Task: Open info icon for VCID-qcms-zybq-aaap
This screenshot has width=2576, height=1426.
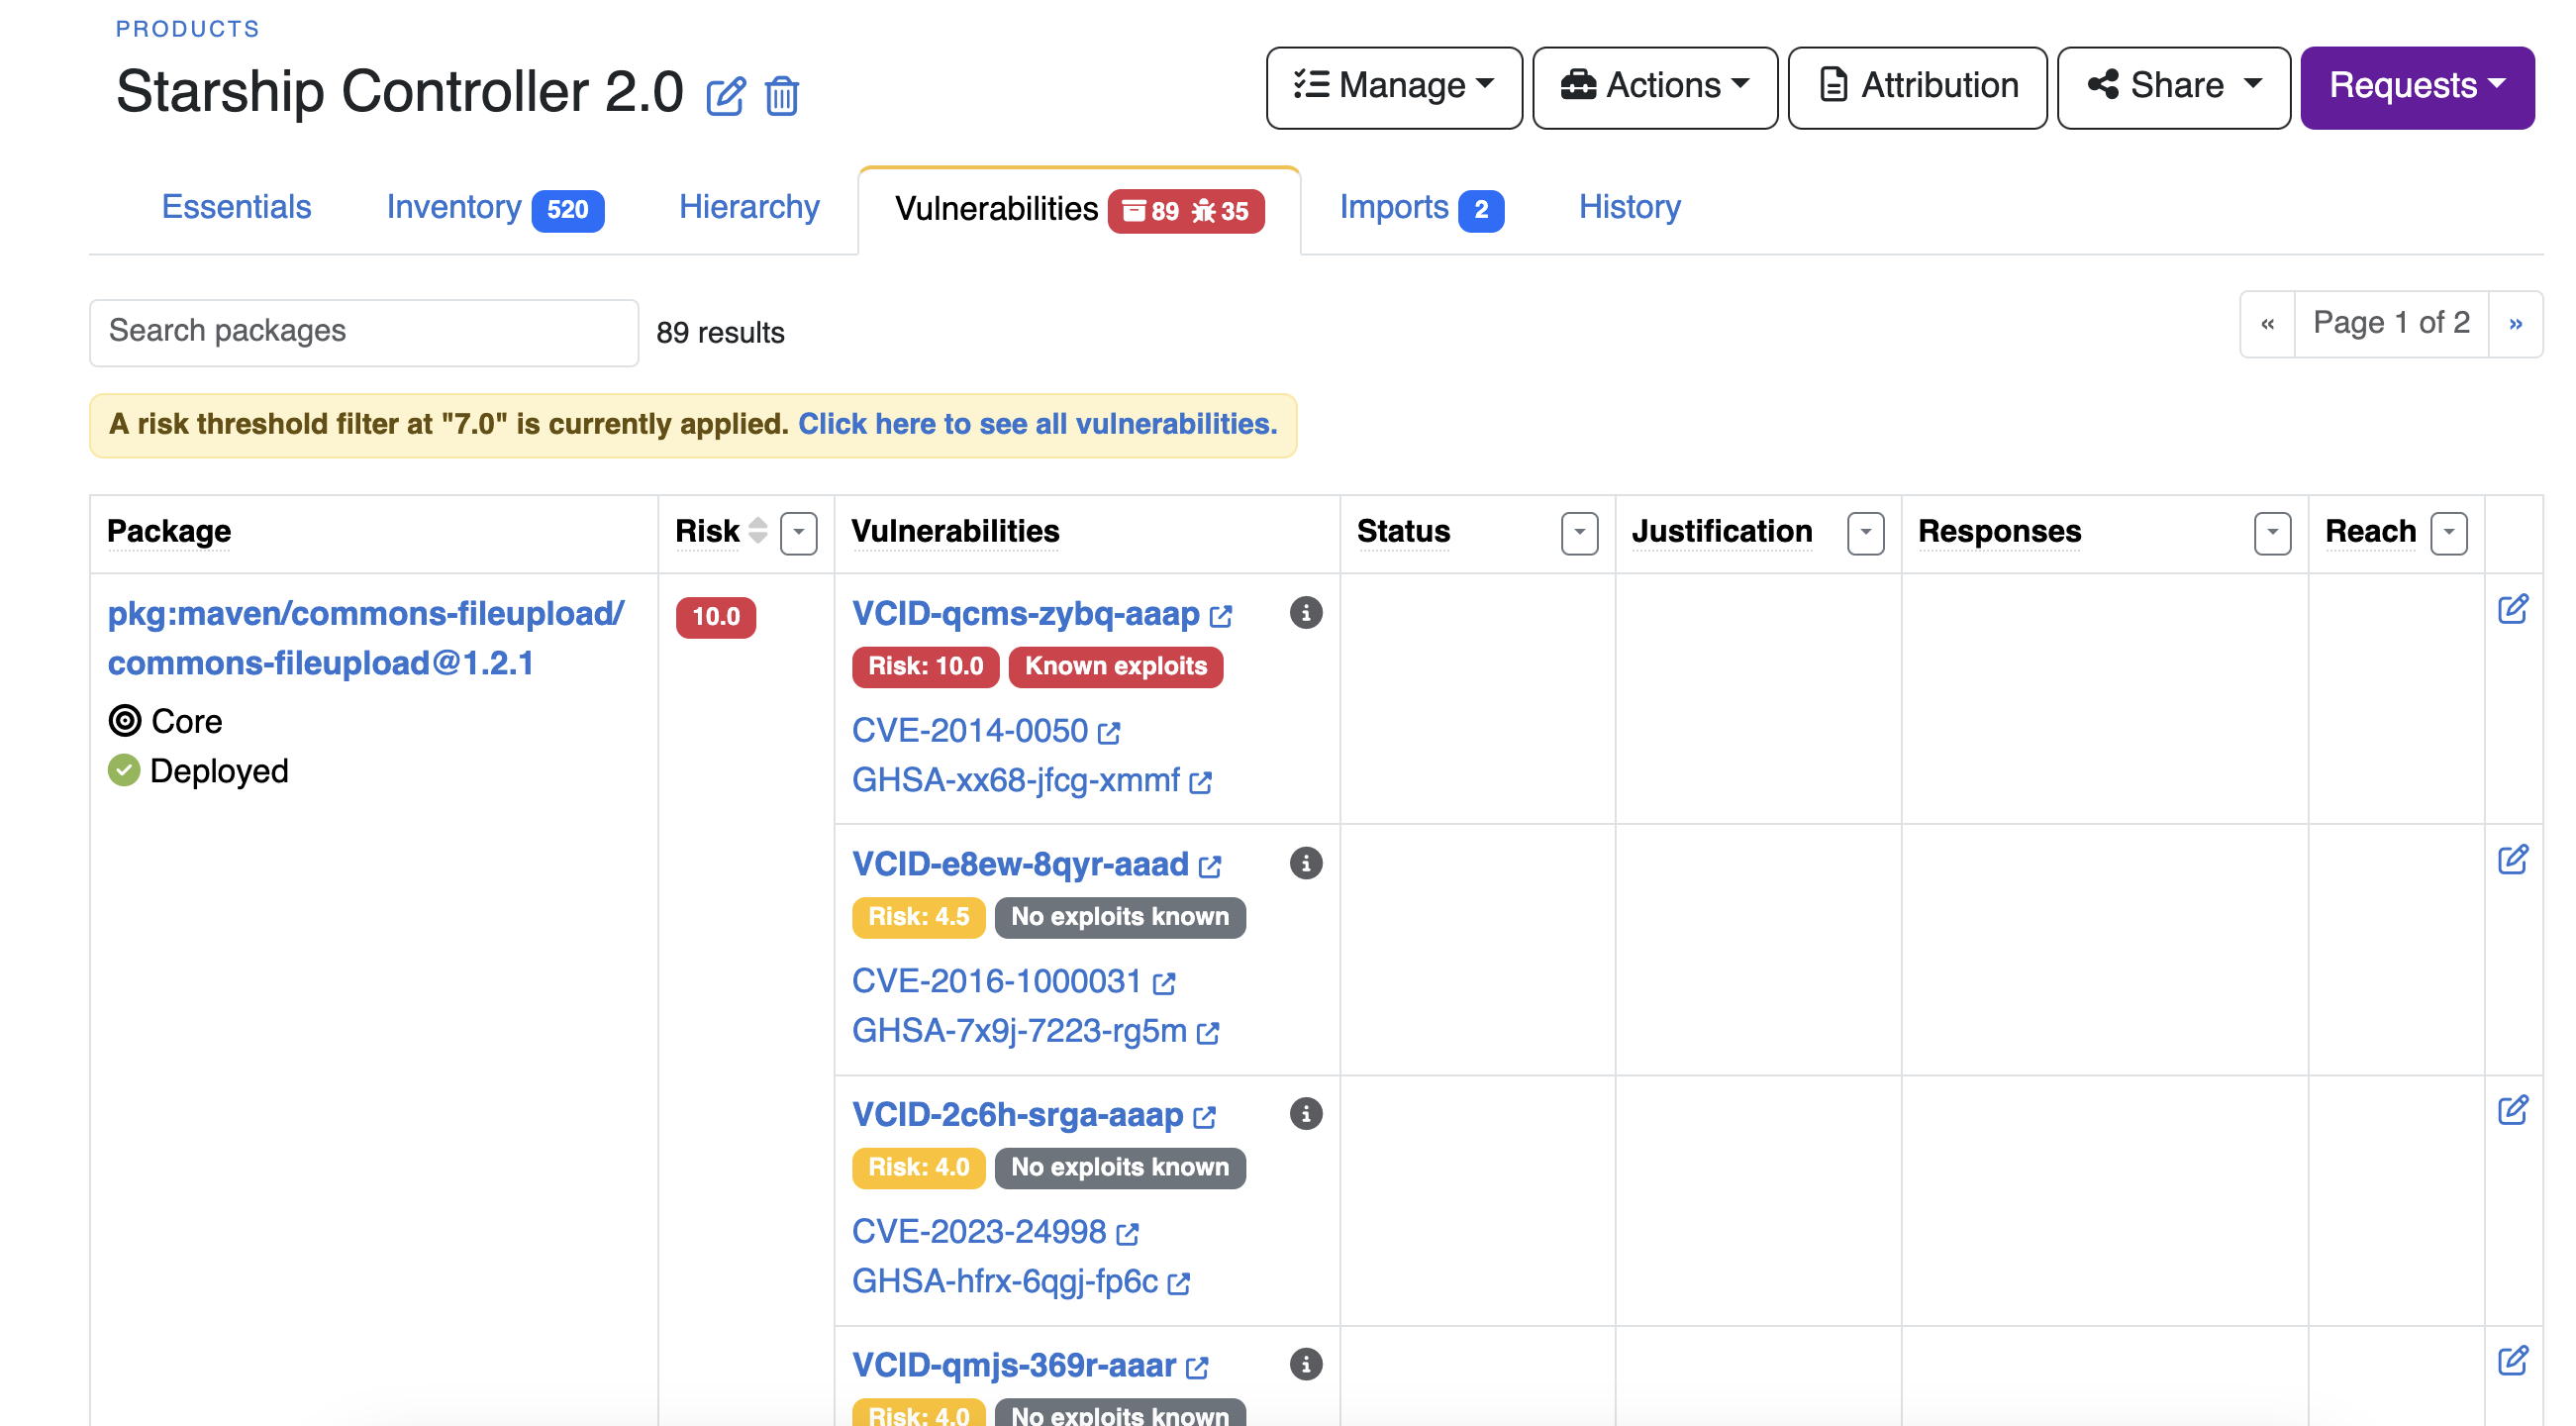Action: tap(1305, 612)
